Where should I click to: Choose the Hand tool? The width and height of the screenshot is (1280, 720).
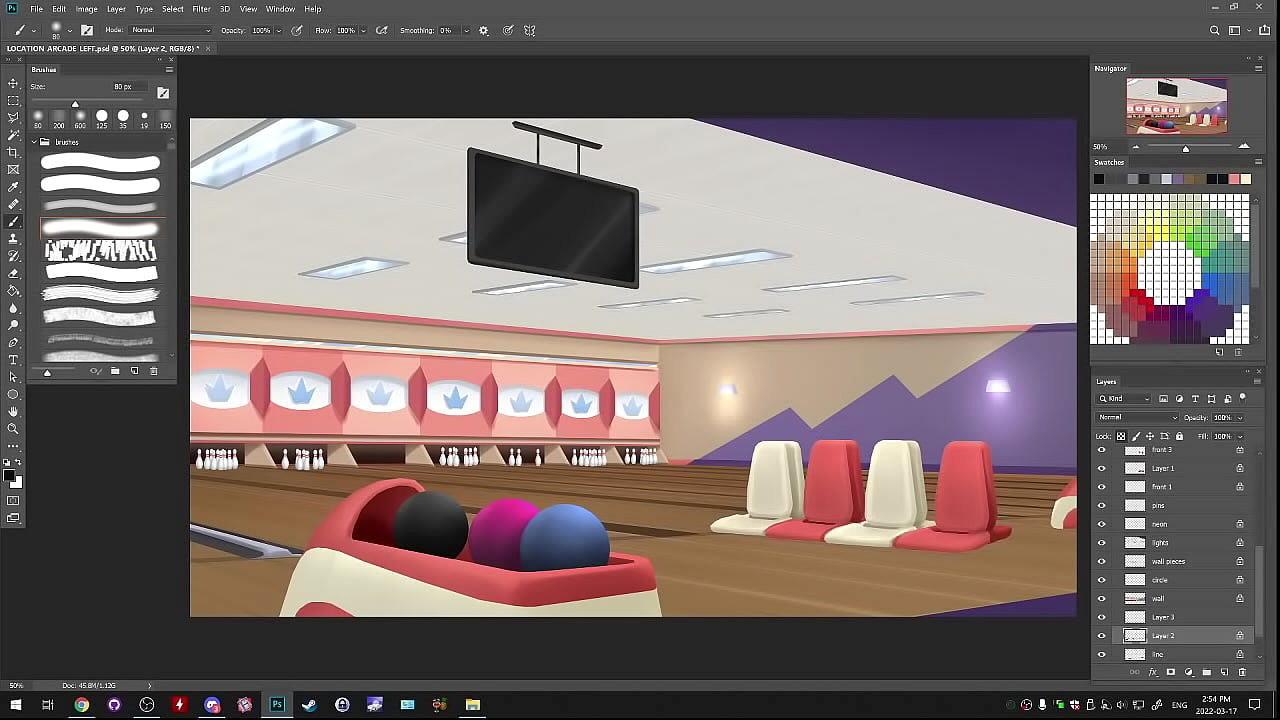[13, 411]
